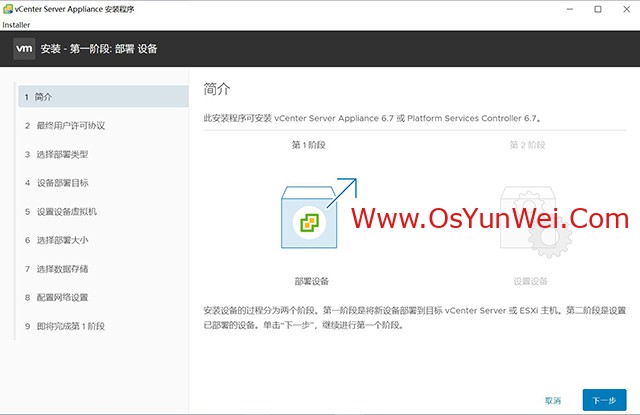
Task: Click the greyed Stage 2 setup gear icon
Action: (x=536, y=222)
